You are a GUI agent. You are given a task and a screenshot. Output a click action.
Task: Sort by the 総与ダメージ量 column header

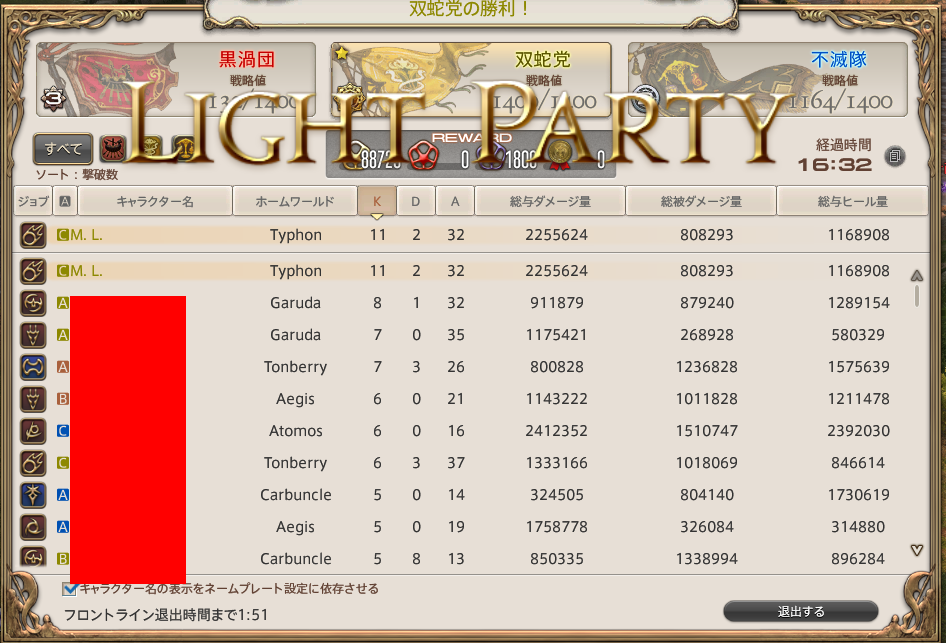[x=550, y=201]
